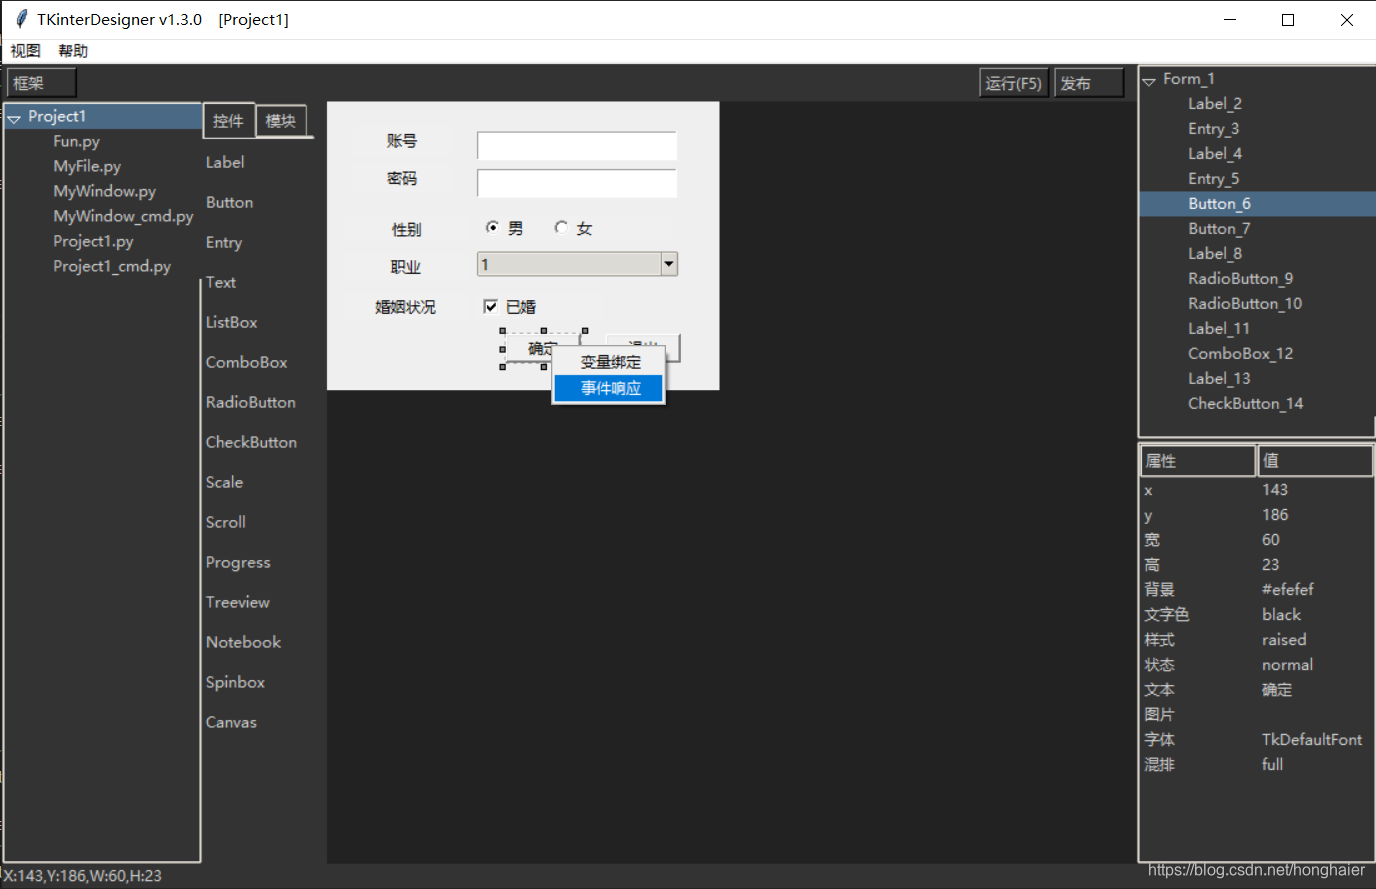Pick the Progress widget from palette
The image size is (1376, 889).
point(238,562)
